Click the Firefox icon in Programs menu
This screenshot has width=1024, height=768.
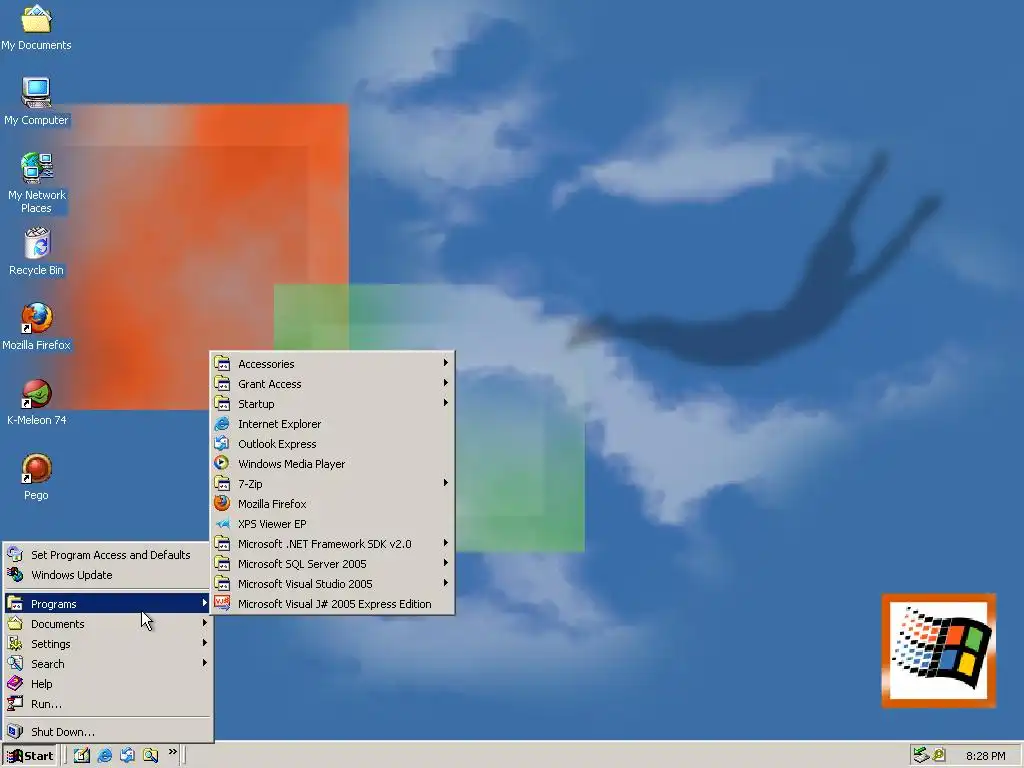[x=222, y=503]
